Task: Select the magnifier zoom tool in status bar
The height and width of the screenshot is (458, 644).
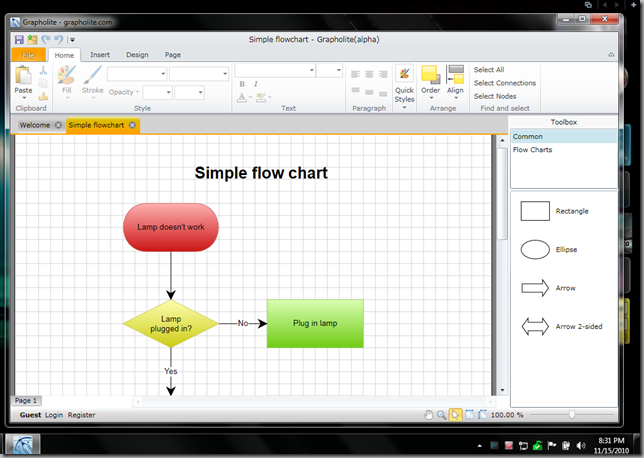Action: 442,415
